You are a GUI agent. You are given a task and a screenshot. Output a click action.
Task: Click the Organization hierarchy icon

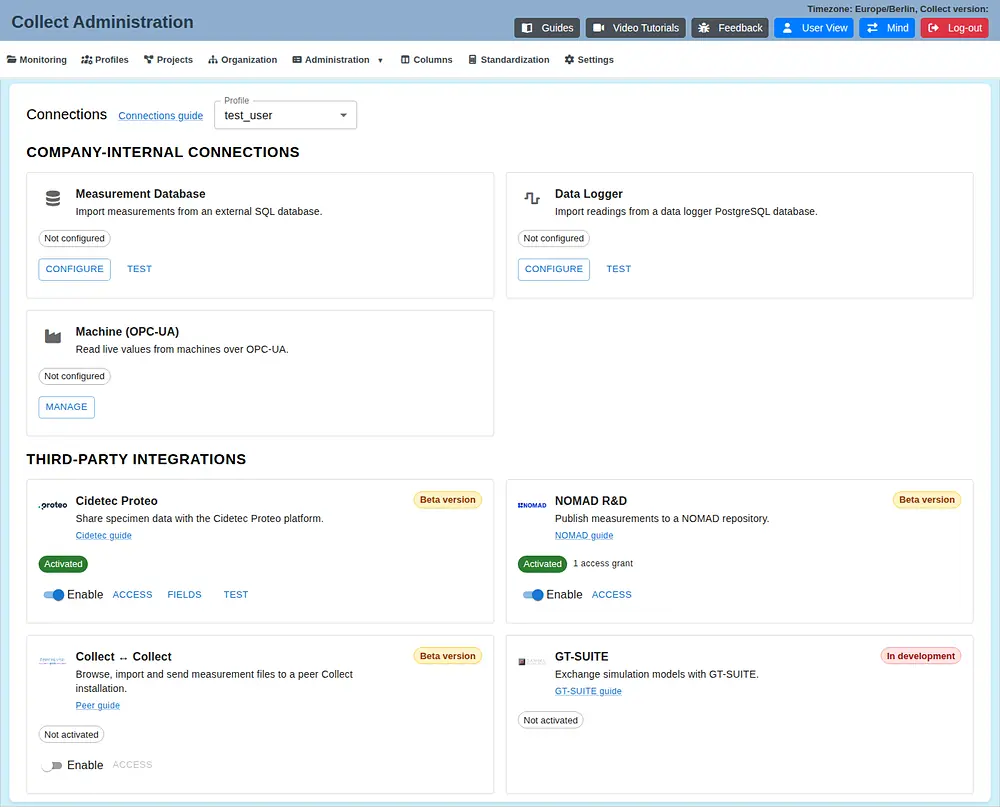coord(213,59)
